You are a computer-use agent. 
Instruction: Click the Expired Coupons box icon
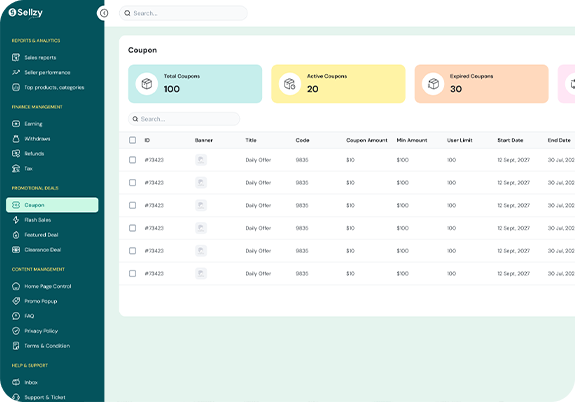click(x=433, y=84)
